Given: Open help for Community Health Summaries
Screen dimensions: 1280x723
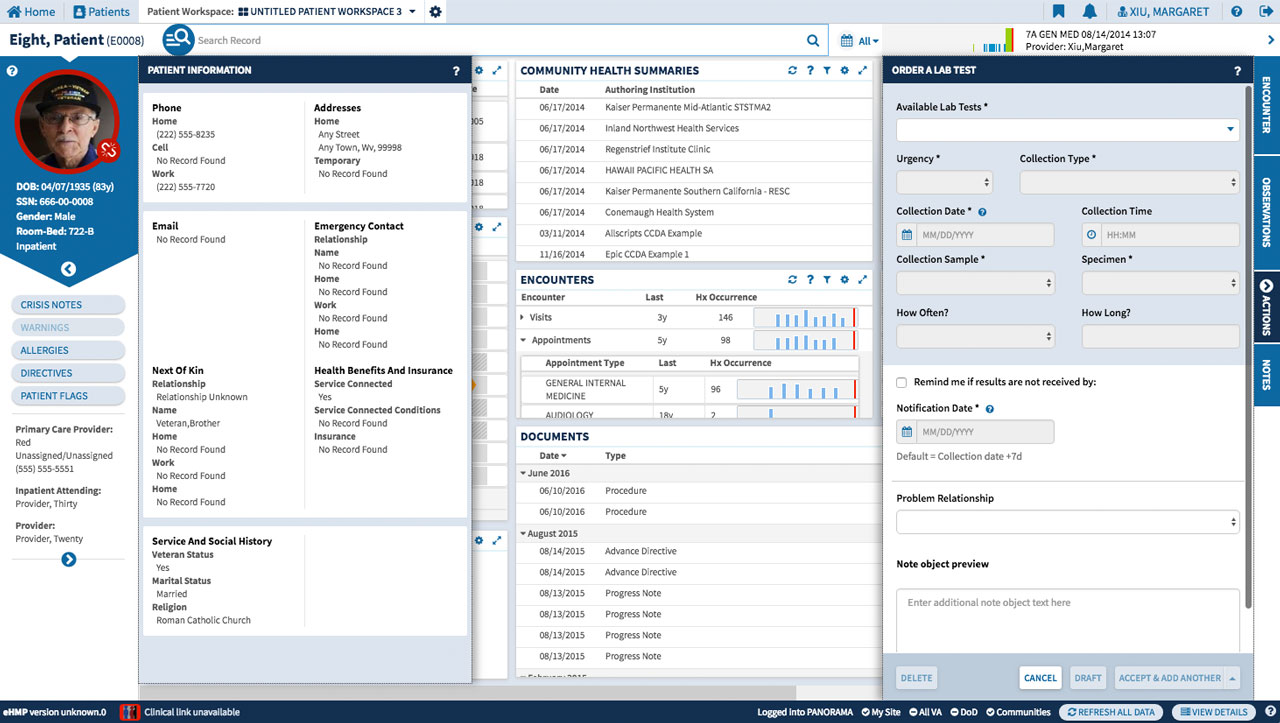Looking at the screenshot, I should coord(810,71).
